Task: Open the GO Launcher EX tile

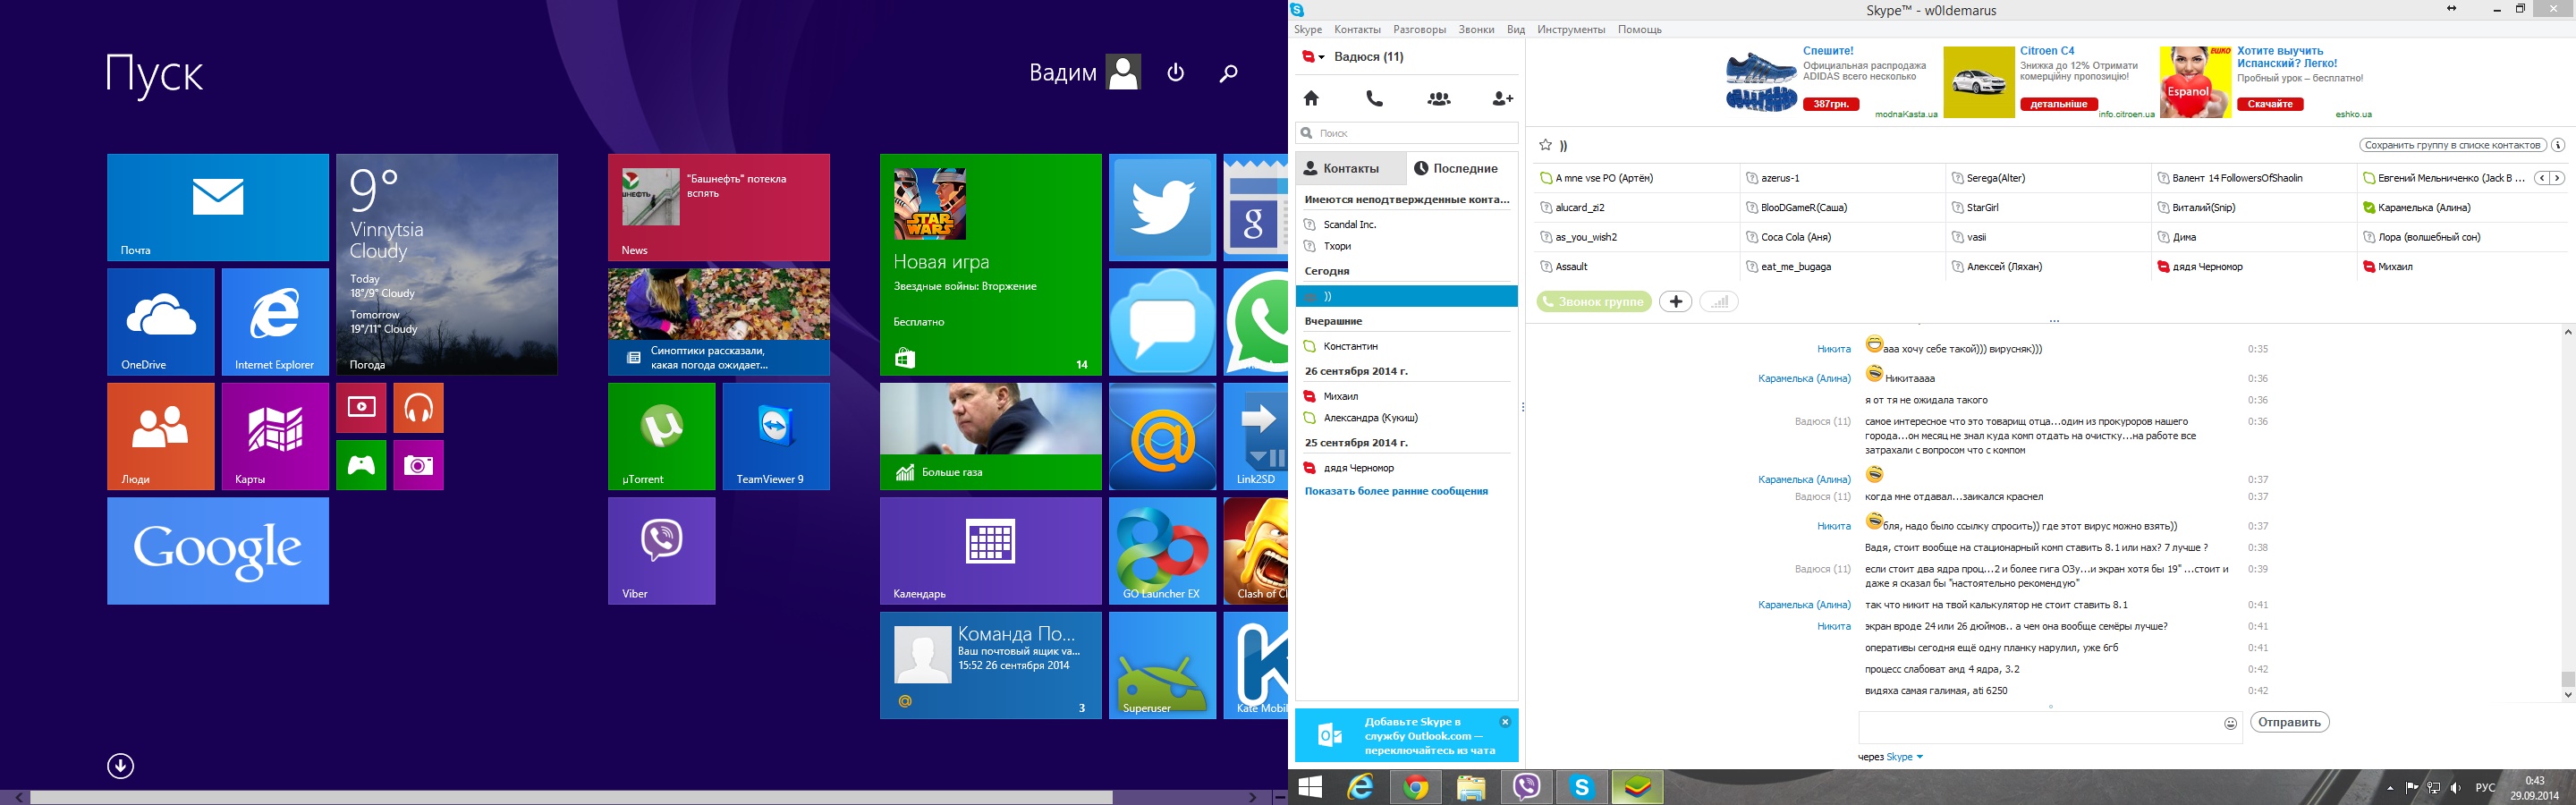Action: click(x=1162, y=551)
